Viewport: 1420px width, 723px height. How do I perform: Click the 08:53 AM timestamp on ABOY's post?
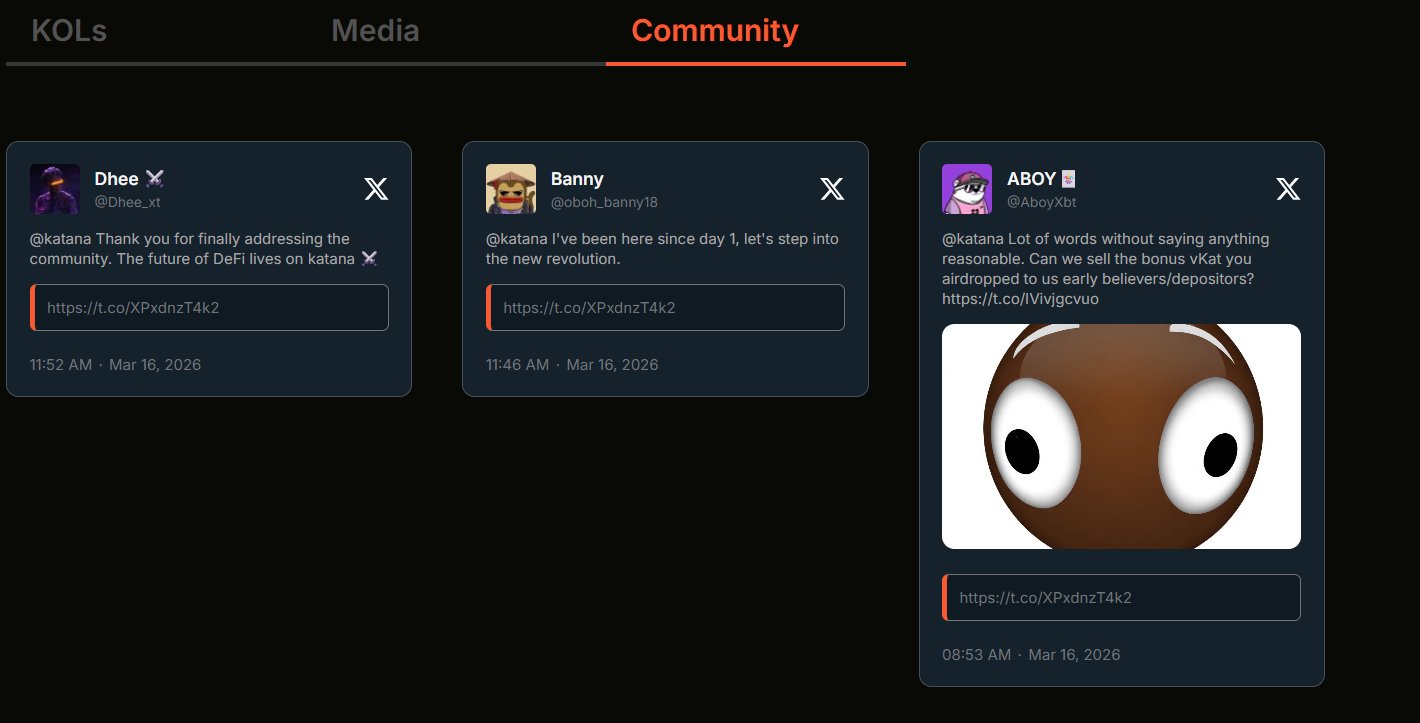[1031, 655]
